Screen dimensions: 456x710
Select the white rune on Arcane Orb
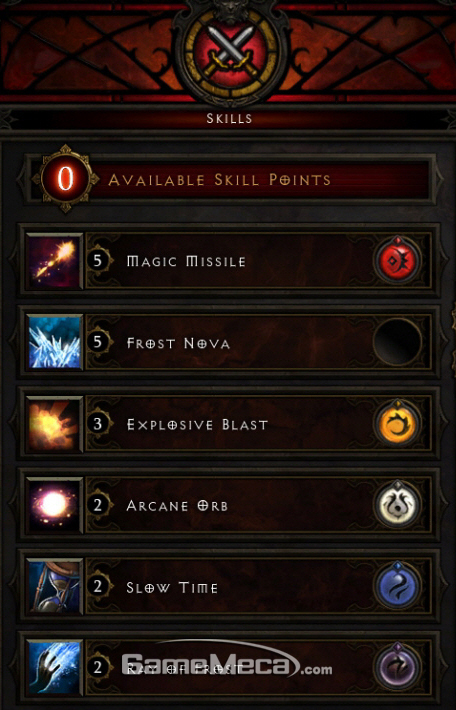click(397, 505)
